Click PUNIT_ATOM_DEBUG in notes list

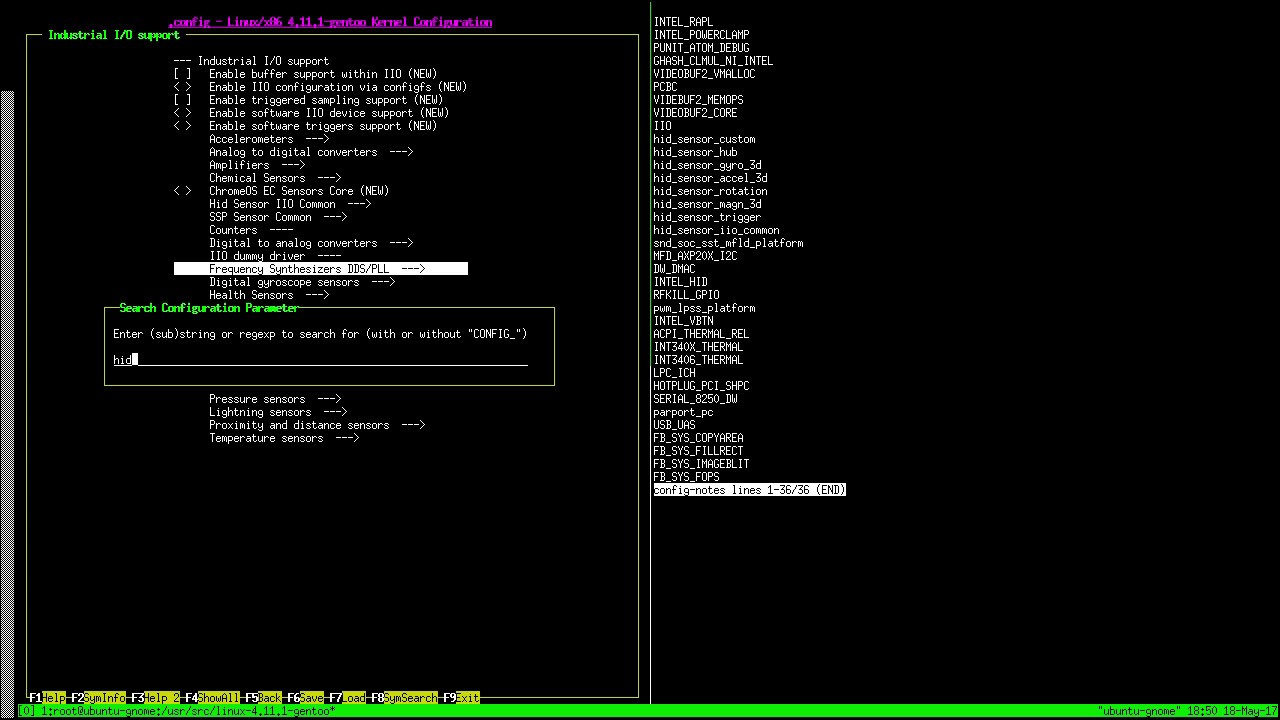(x=701, y=48)
